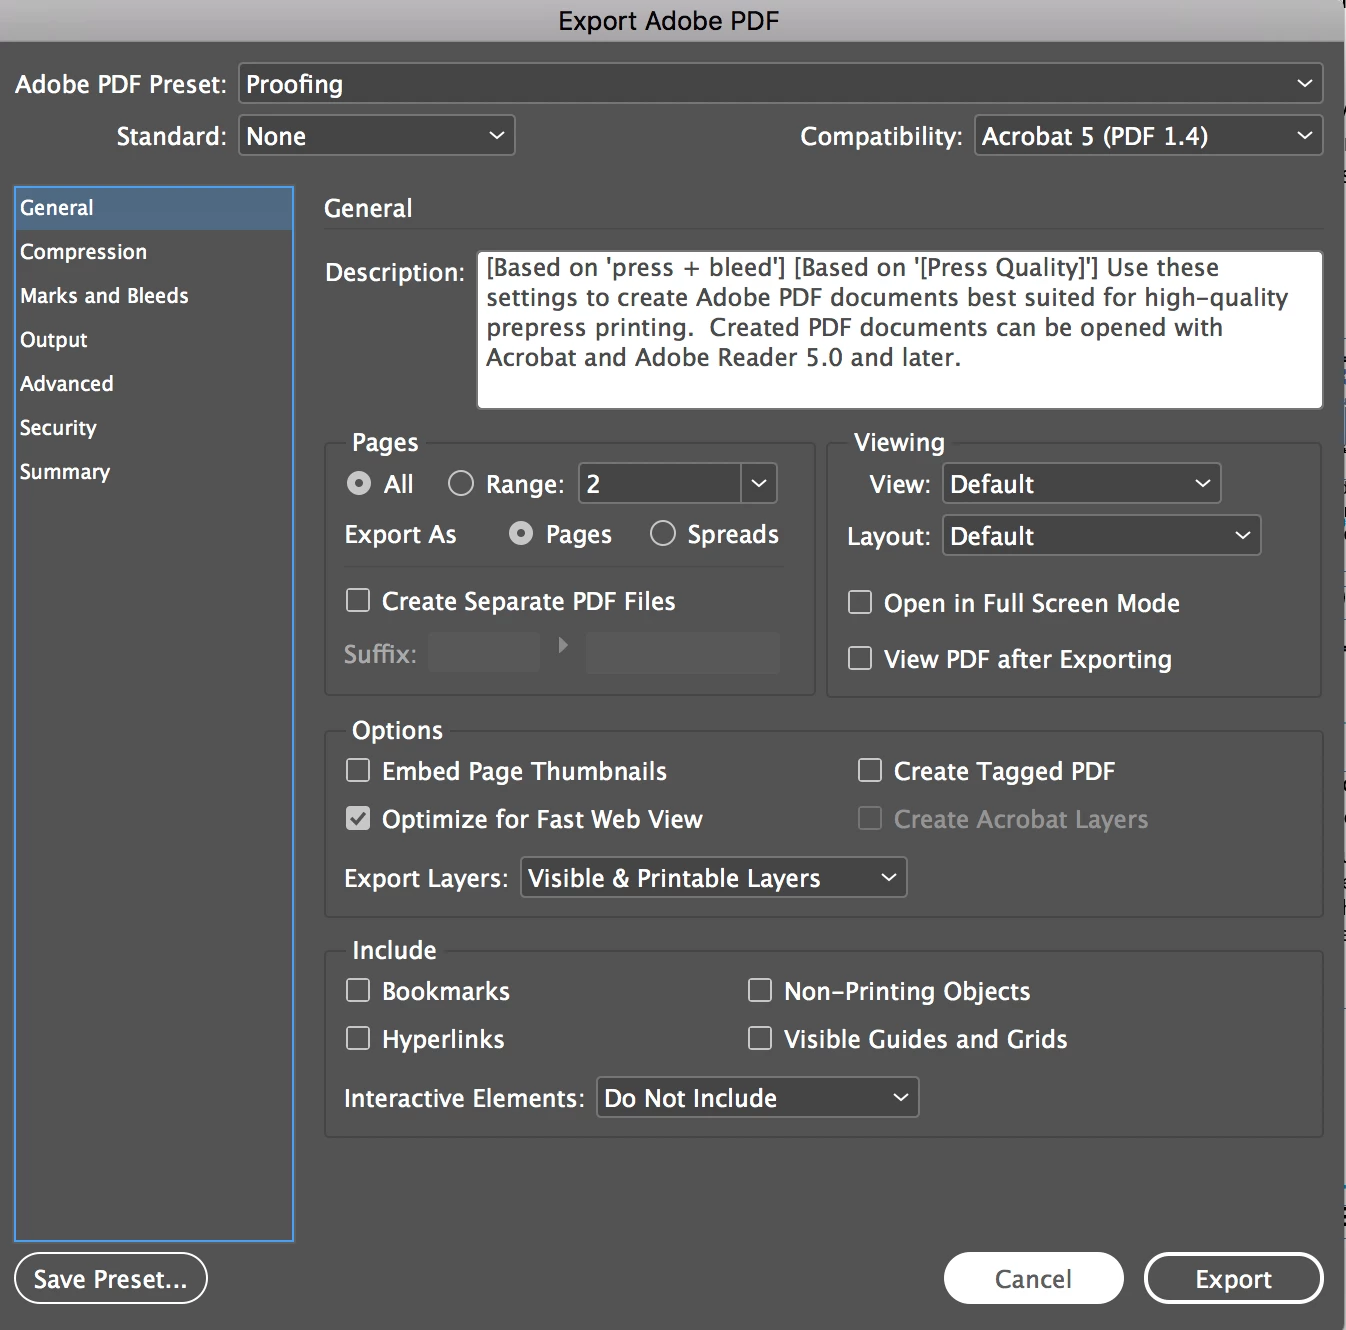The width and height of the screenshot is (1346, 1330).
Task: Go to the Output section
Action: tap(154, 340)
